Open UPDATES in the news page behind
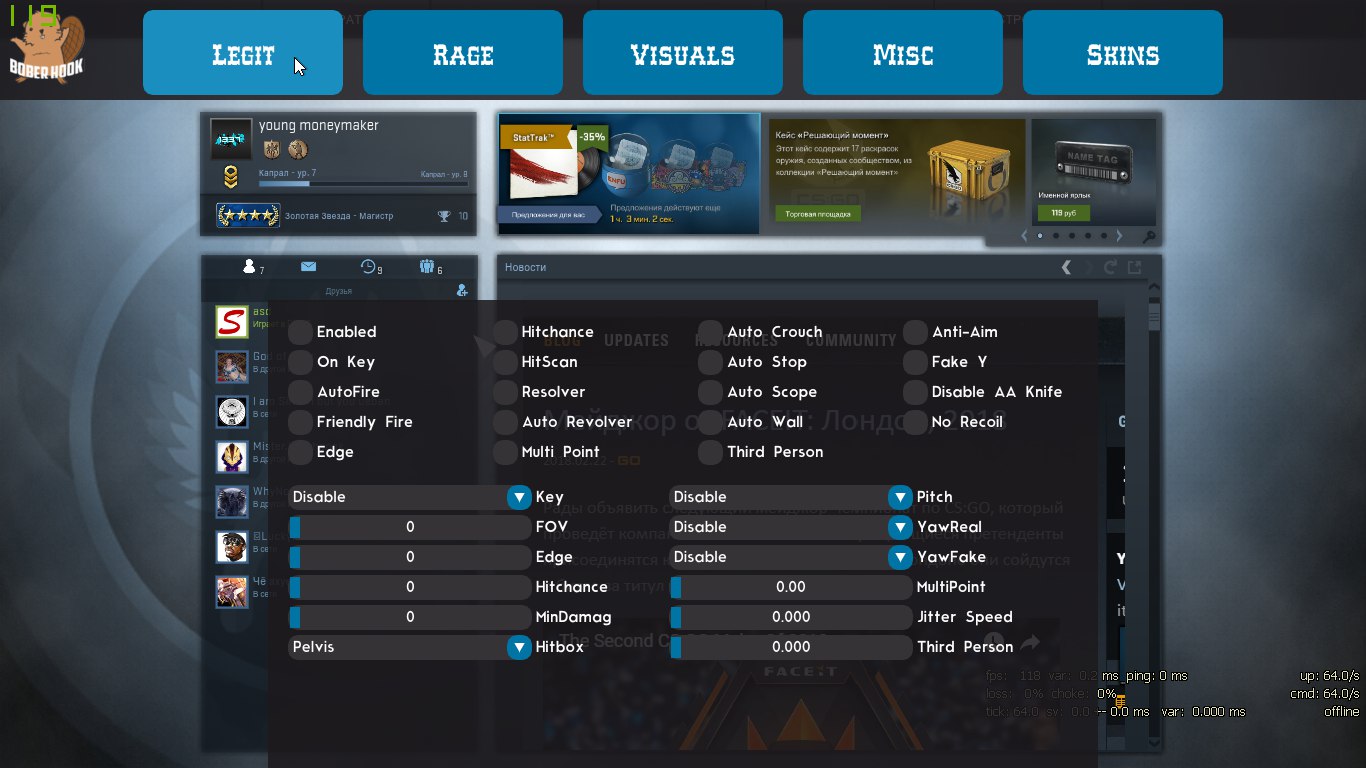This screenshot has width=1366, height=768. point(636,340)
